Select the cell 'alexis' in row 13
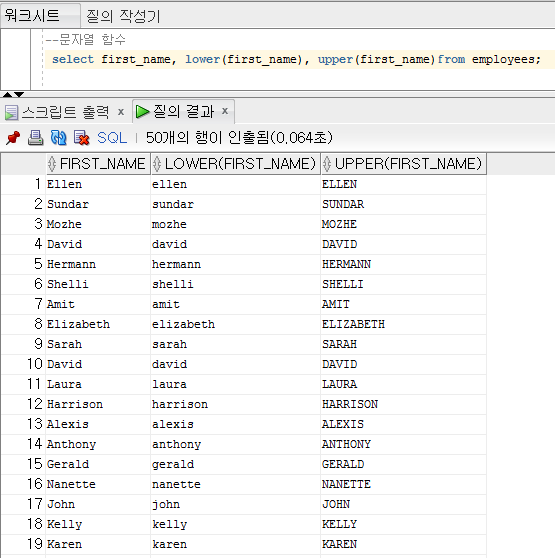Viewport: 555px width, 558px height. tap(235, 424)
